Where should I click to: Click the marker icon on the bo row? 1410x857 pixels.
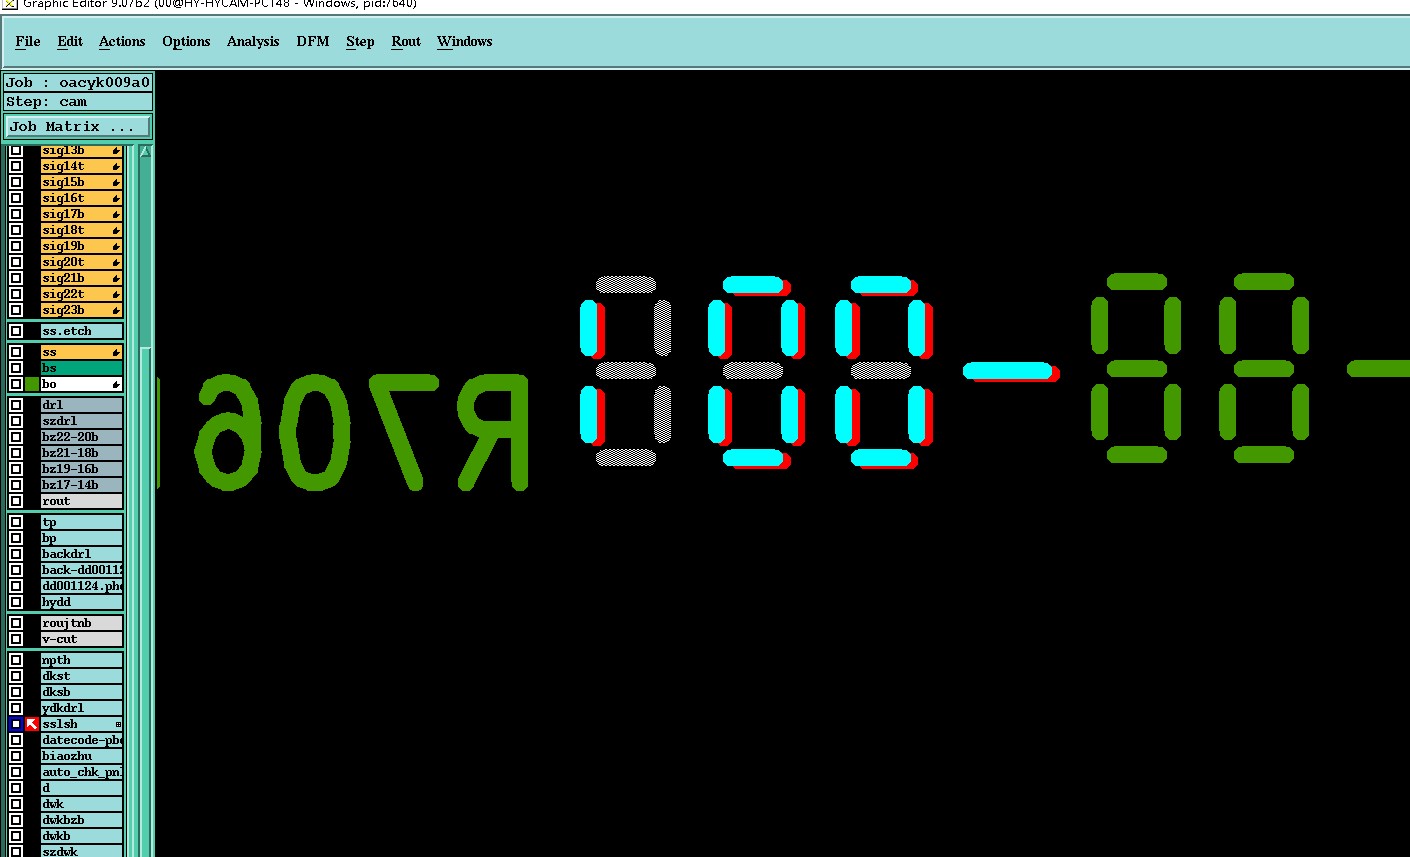tap(116, 384)
